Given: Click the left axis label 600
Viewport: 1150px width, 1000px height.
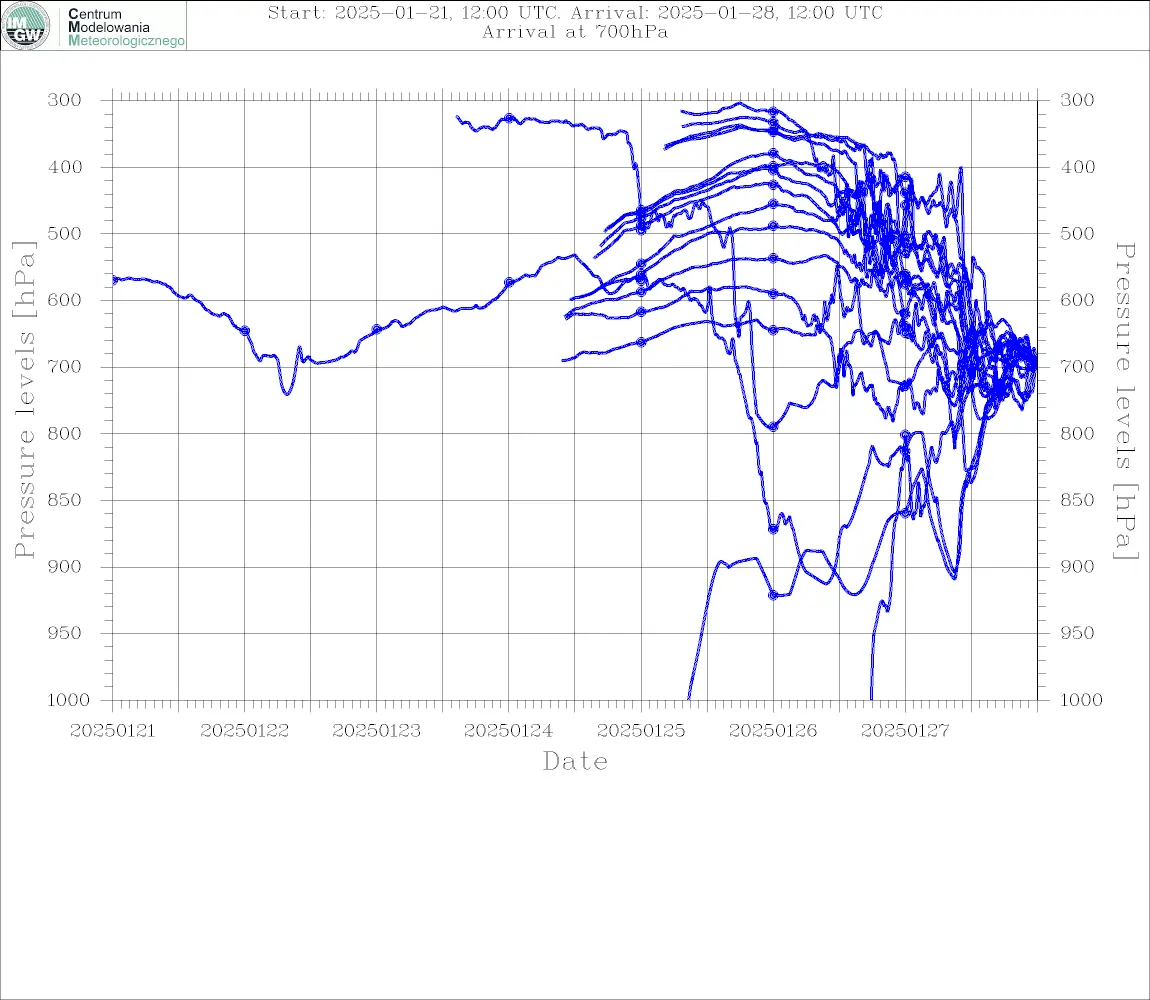Looking at the screenshot, I should click(65, 300).
